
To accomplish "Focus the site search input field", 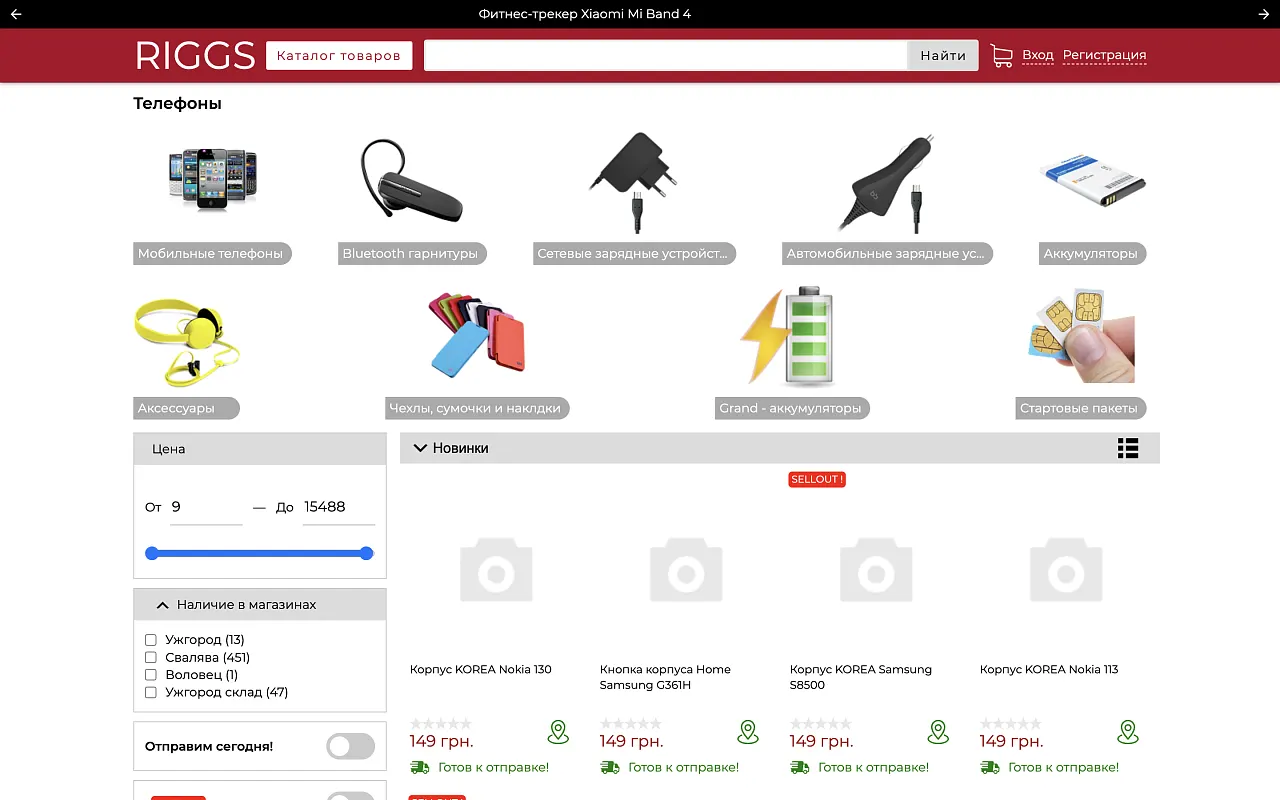I will (666, 56).
